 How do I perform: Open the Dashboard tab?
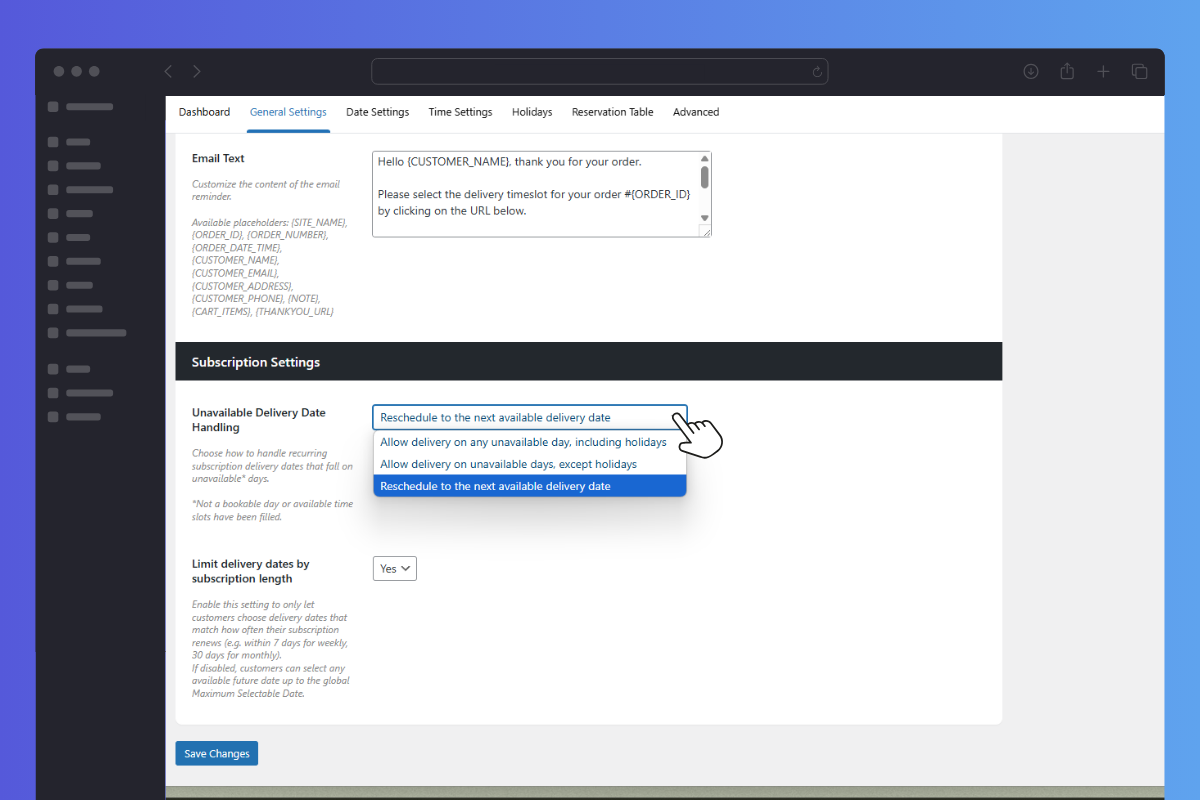pos(204,112)
